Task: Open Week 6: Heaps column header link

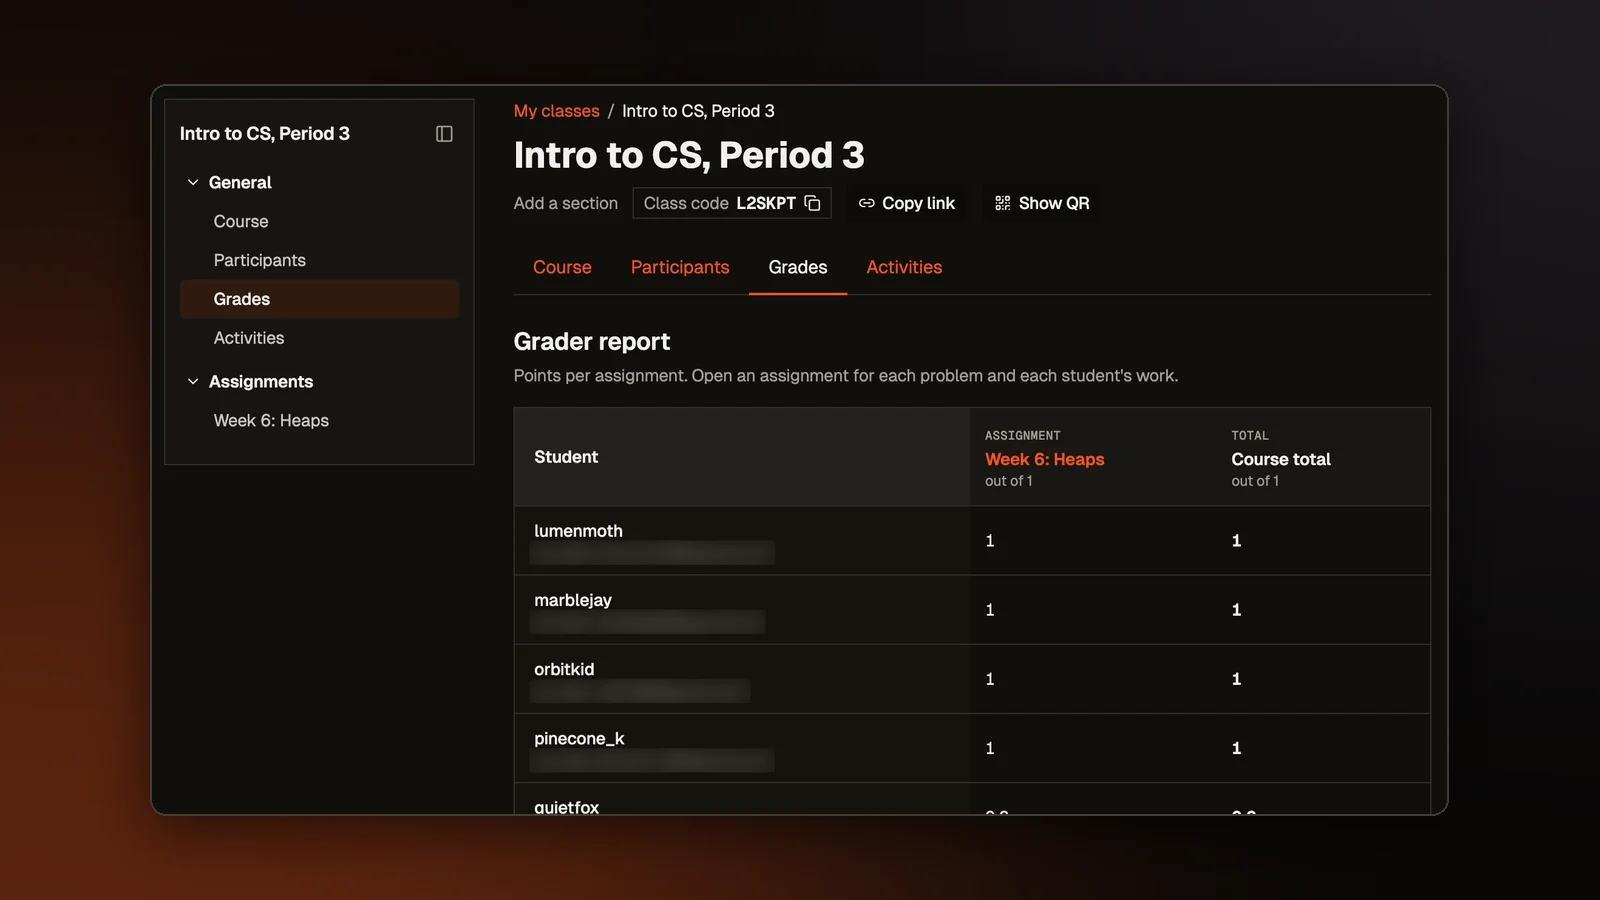Action: 1044,459
